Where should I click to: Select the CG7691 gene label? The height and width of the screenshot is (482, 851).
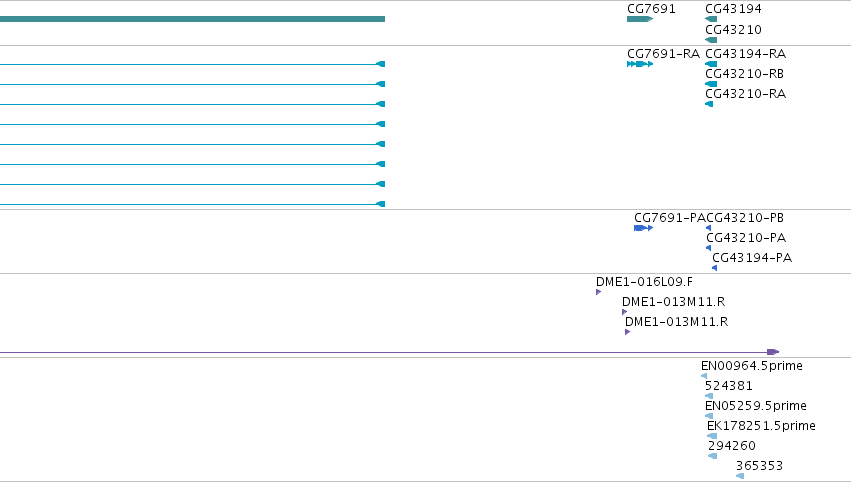(x=651, y=9)
